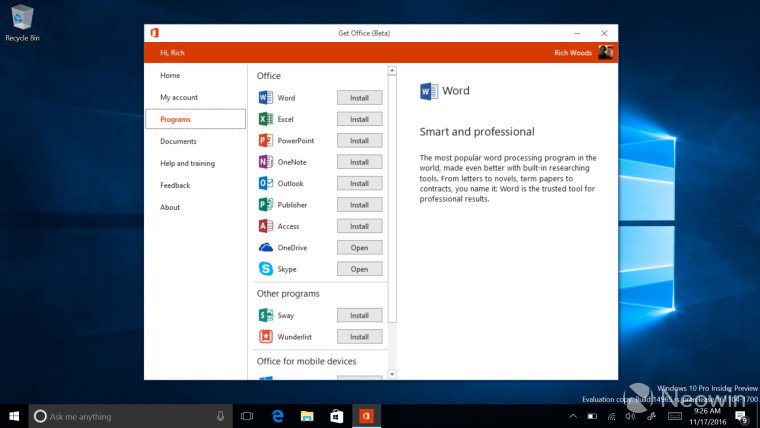
Task: Click the scroll up arrow in programs list
Action: tap(392, 71)
